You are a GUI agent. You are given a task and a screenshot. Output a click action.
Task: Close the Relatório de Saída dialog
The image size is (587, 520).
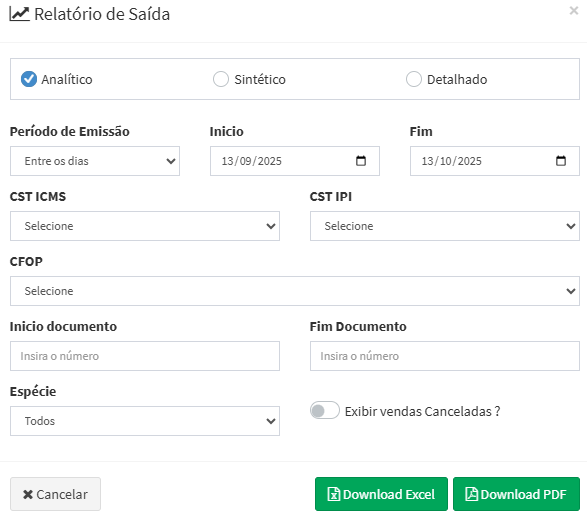tap(574, 10)
